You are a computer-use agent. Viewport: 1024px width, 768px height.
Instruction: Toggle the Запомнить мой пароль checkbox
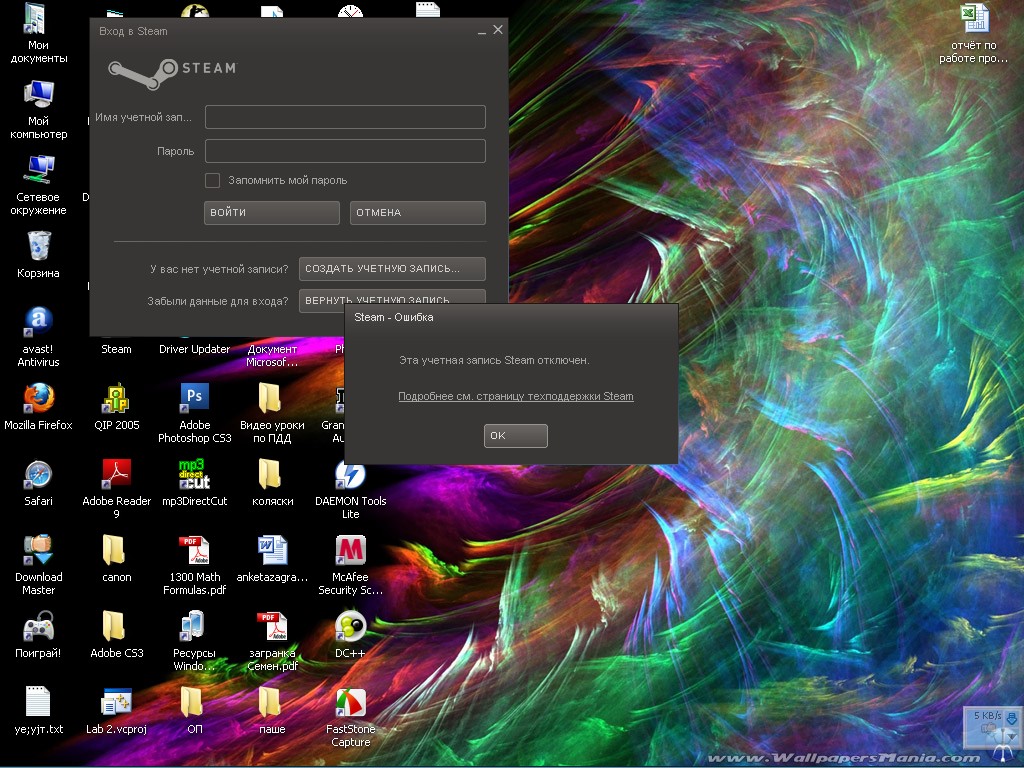point(212,180)
